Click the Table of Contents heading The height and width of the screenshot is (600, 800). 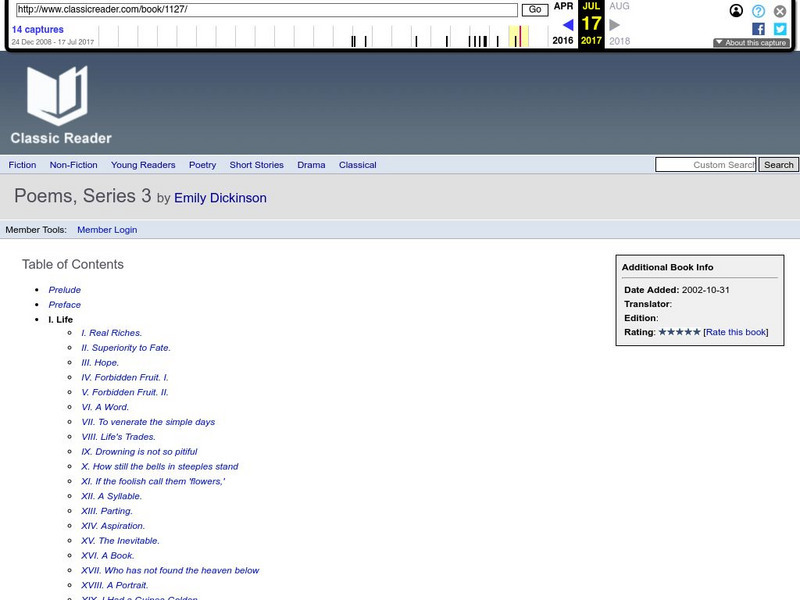[x=73, y=264]
